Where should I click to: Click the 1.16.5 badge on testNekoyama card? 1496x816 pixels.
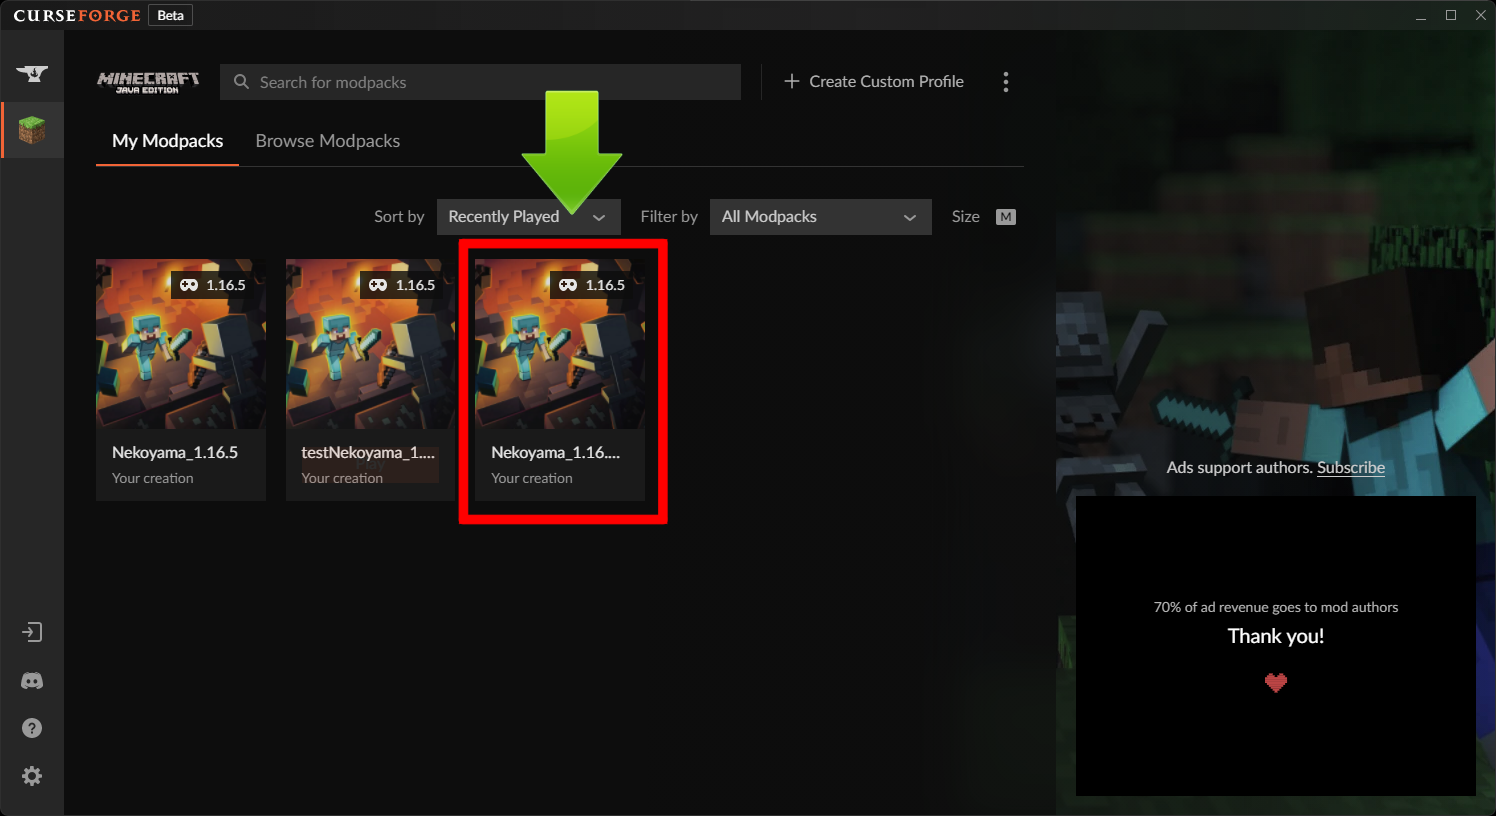402,285
